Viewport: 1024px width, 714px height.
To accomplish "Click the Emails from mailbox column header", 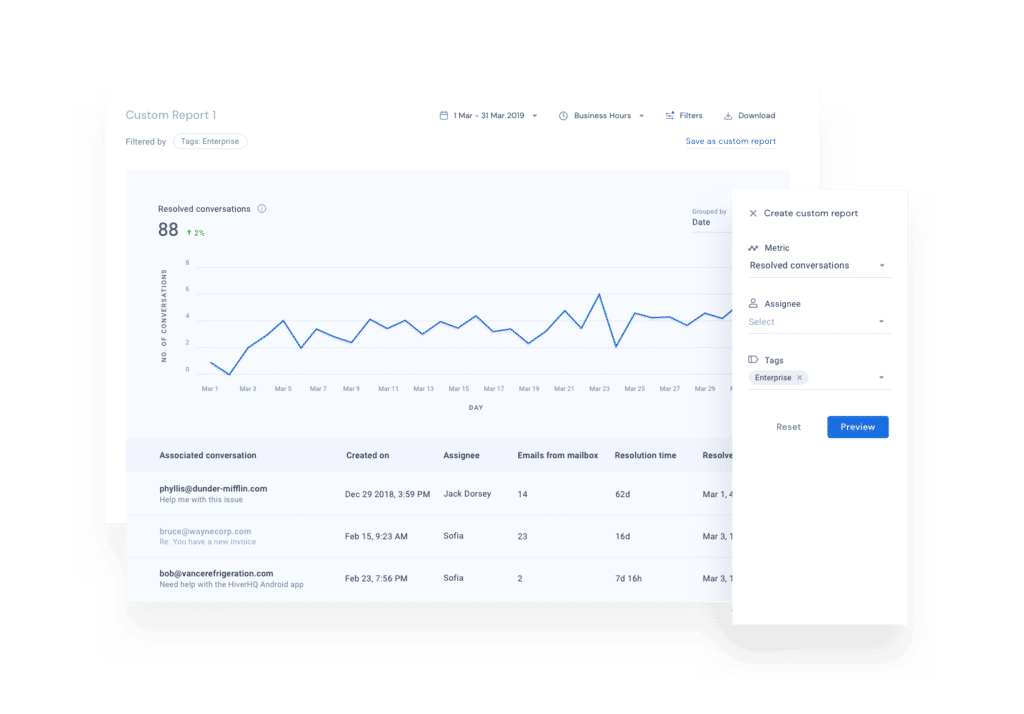I will (558, 455).
